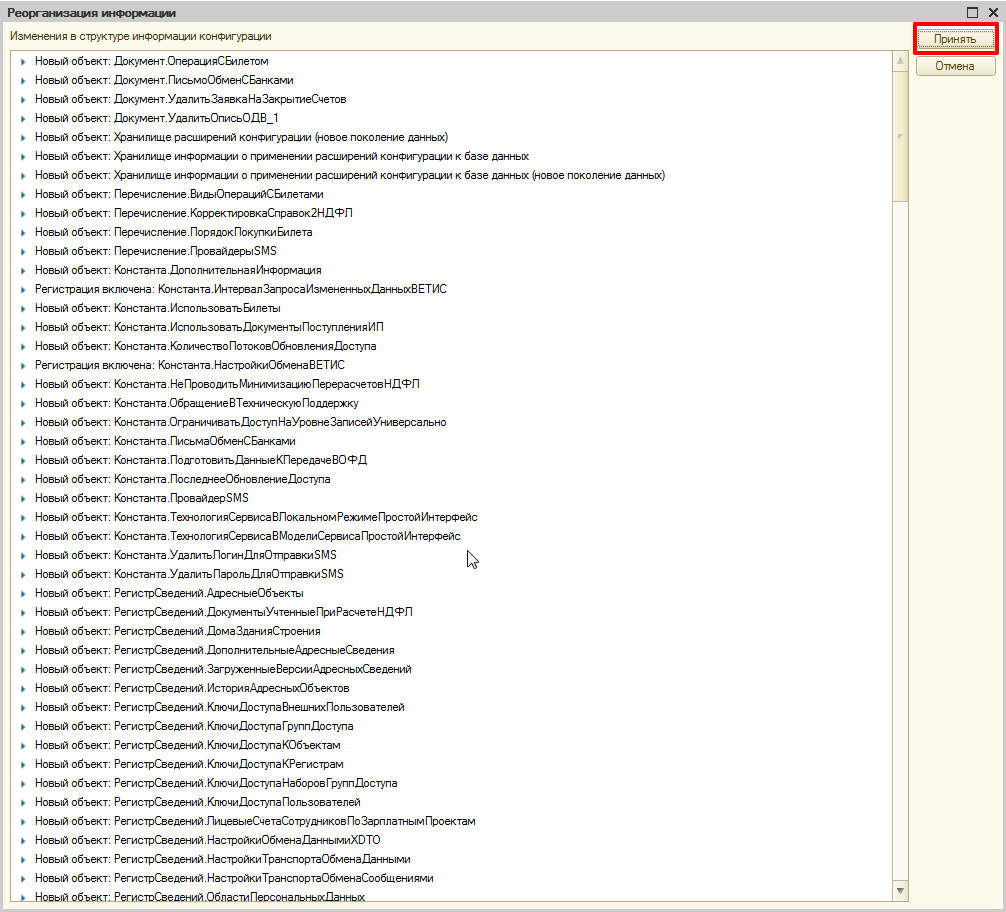The width and height of the screenshot is (1006, 912).
Task: Click the Отмена button
Action: click(955, 66)
